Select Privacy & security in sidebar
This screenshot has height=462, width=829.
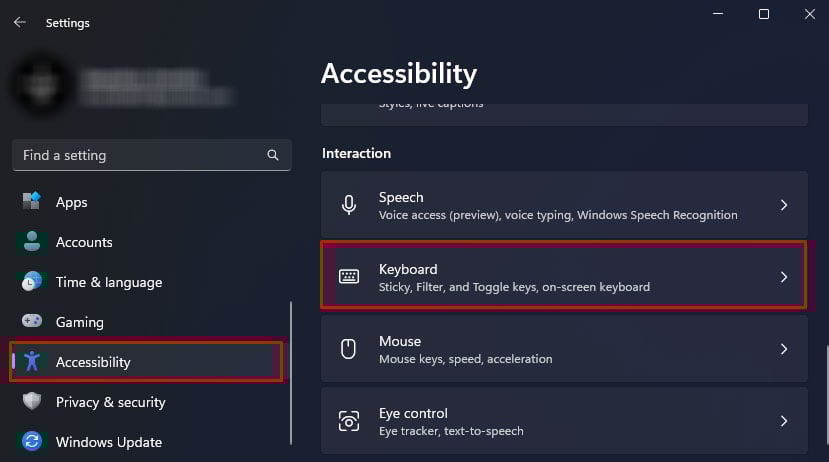(110, 402)
